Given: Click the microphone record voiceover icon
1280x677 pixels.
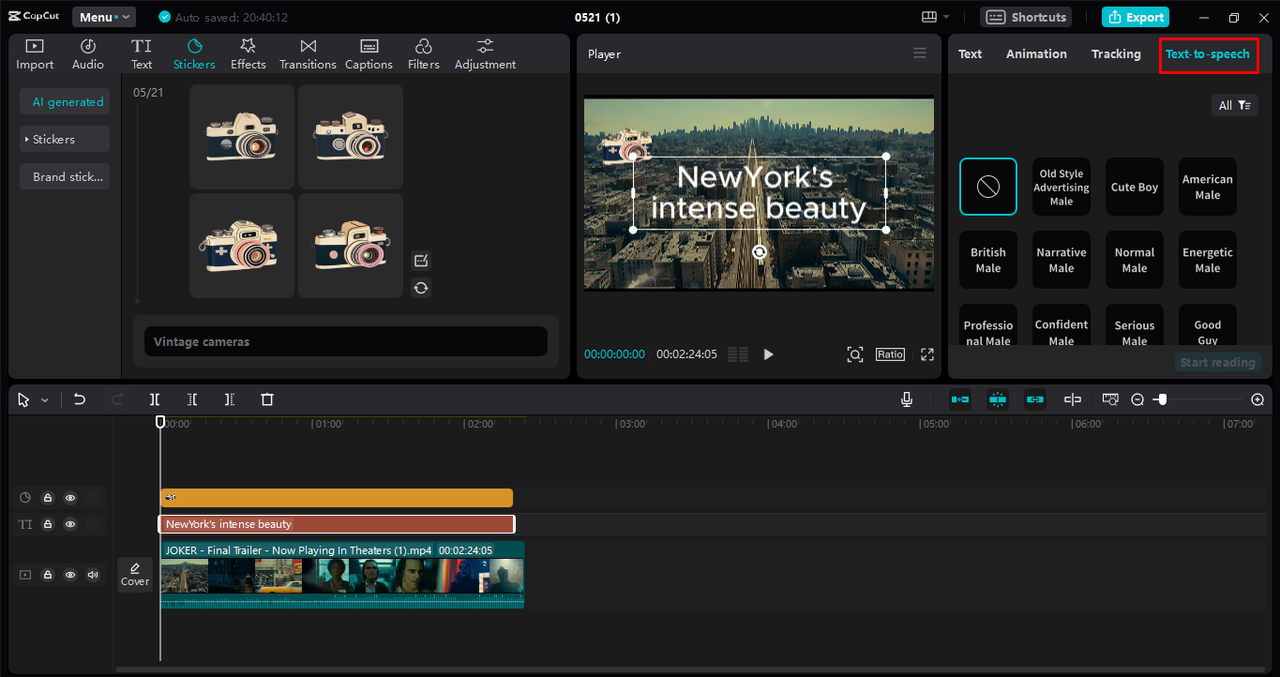Looking at the screenshot, I should (x=906, y=399).
